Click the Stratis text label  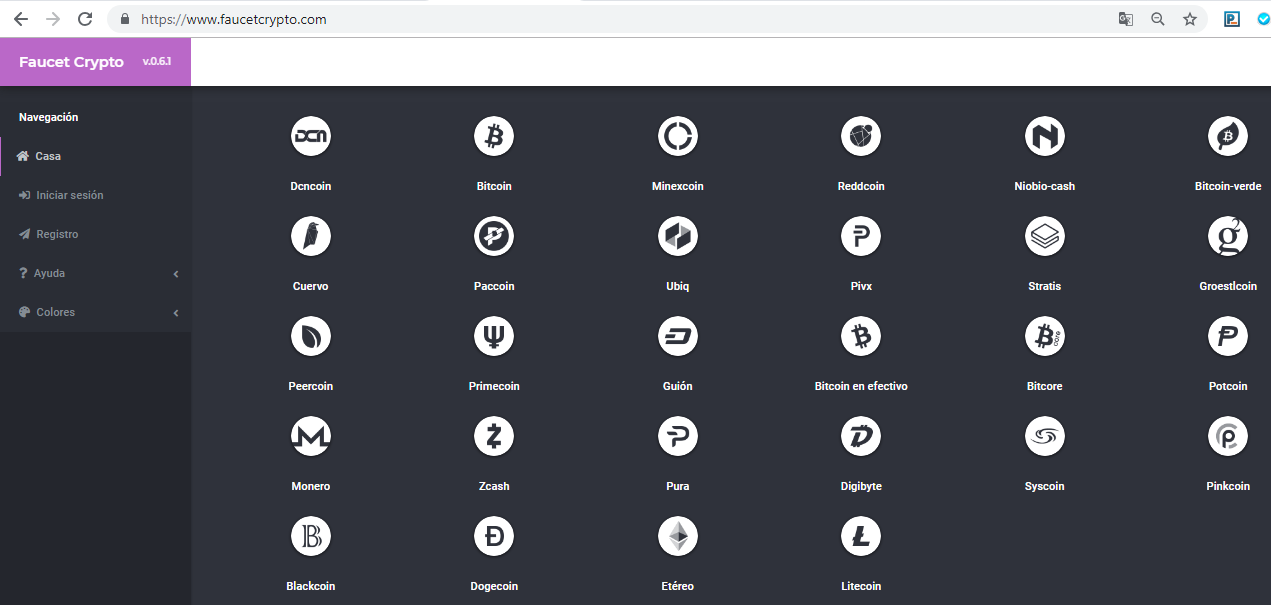tap(1045, 286)
